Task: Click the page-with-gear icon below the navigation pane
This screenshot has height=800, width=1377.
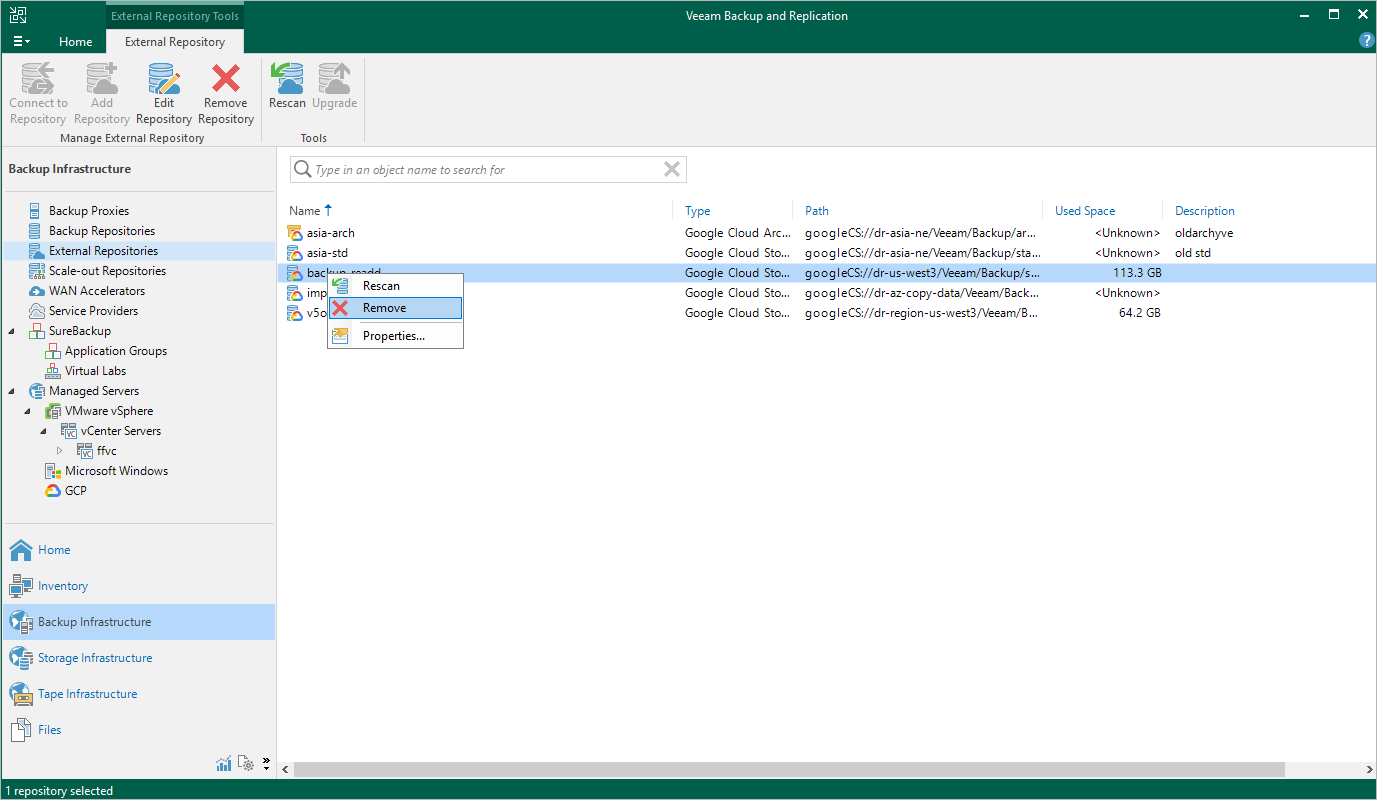Action: click(246, 764)
